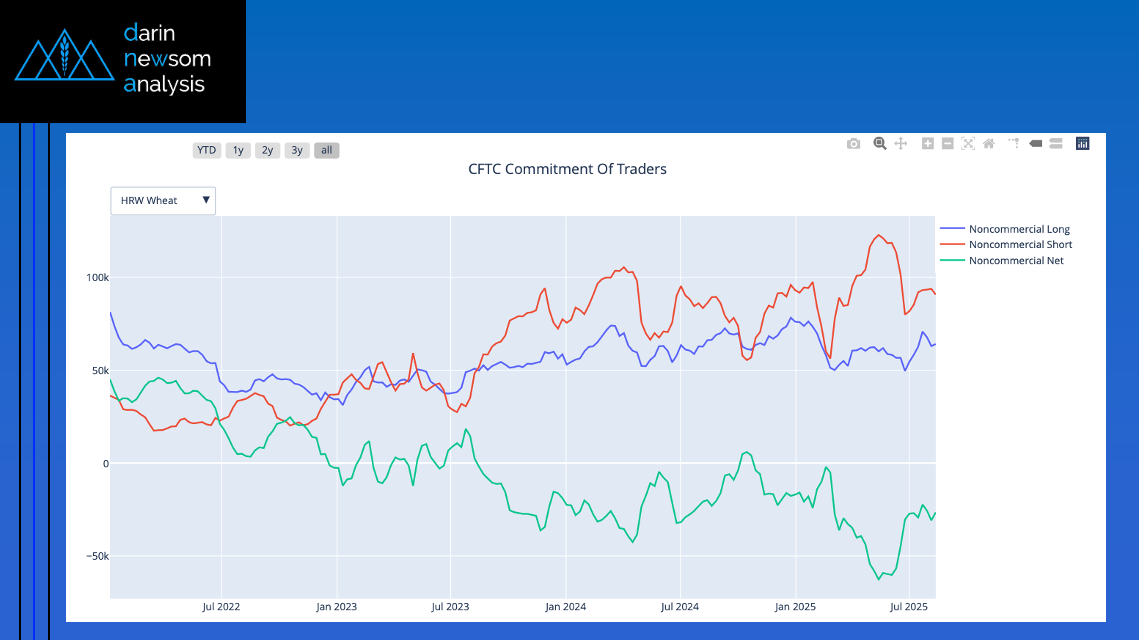Select the YTD range button
Screen dimensions: 1139x640
point(206,151)
